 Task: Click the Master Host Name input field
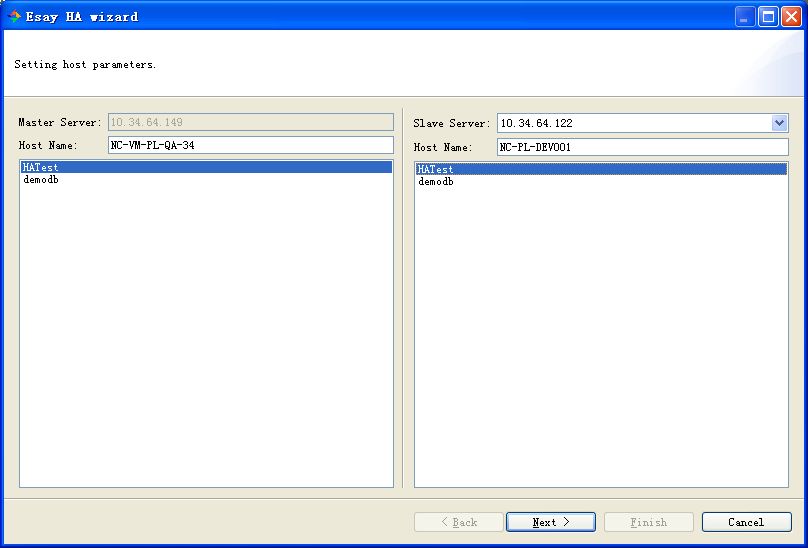click(250, 145)
